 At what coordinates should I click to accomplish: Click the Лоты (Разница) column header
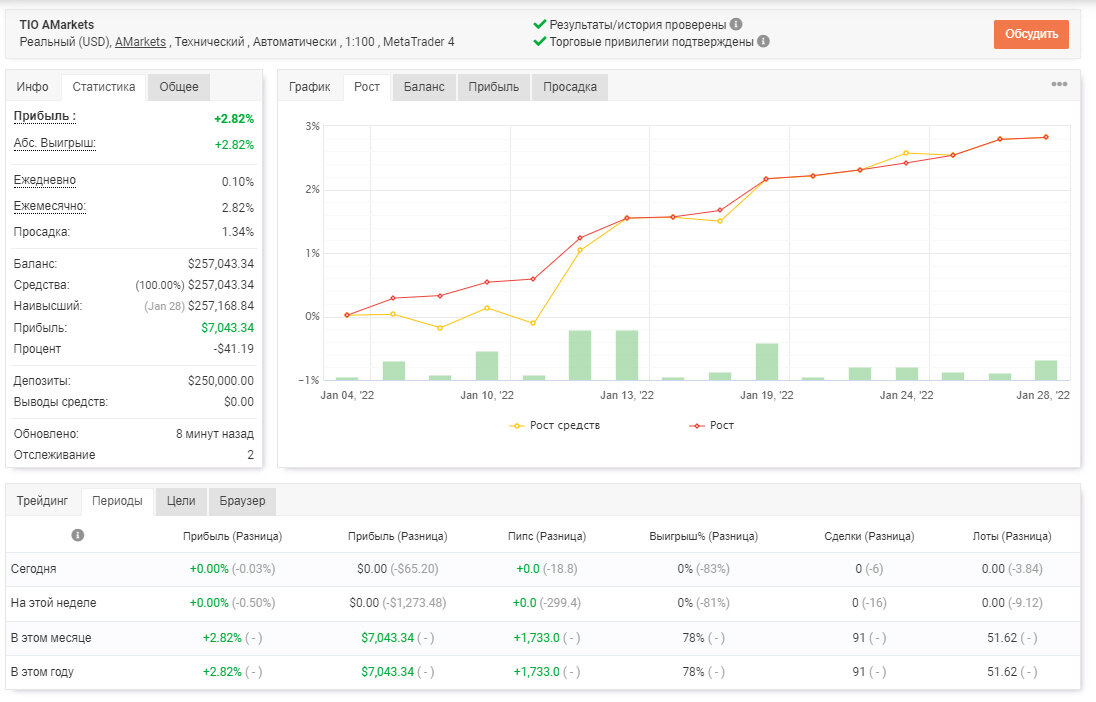[1011, 536]
